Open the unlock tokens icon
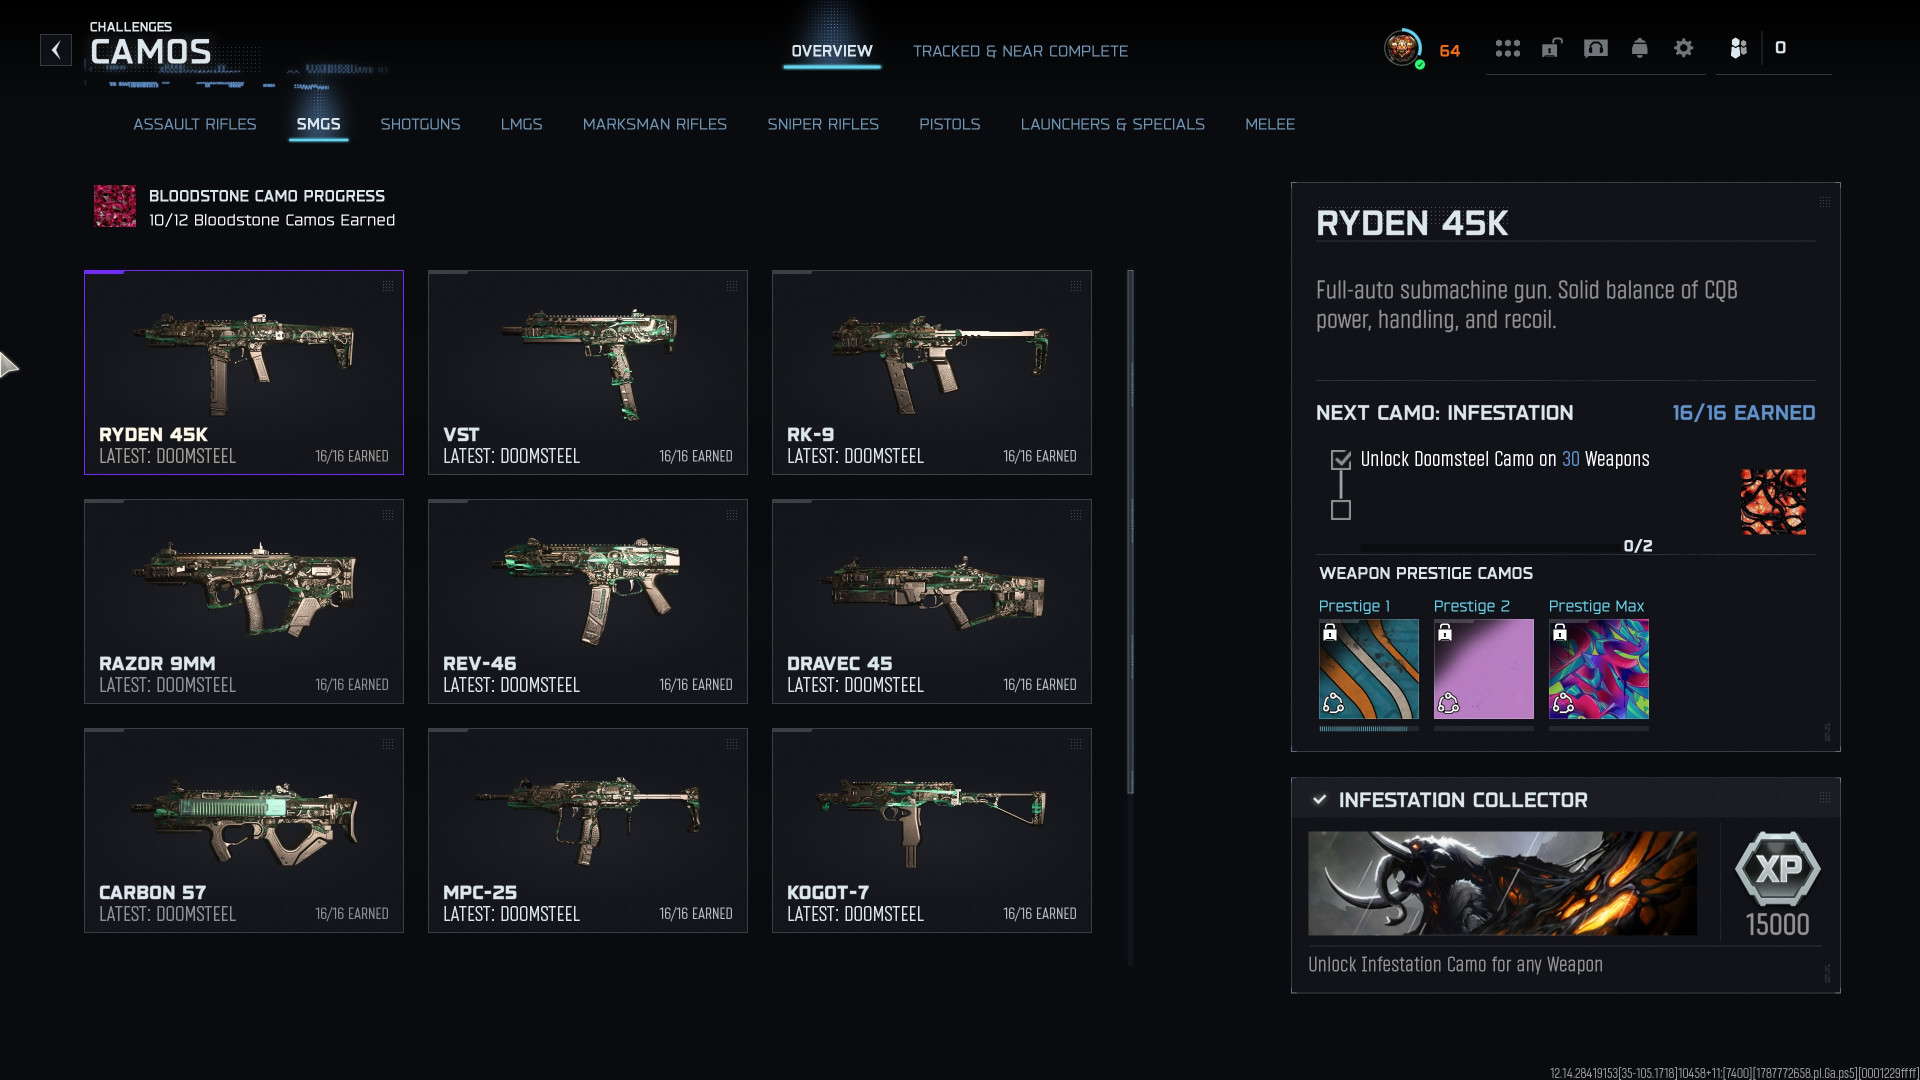This screenshot has height=1080, width=1920. pyautogui.click(x=1551, y=48)
